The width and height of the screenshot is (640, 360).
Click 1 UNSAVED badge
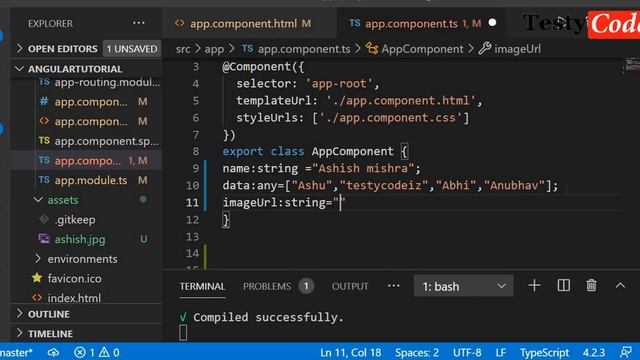coord(132,49)
